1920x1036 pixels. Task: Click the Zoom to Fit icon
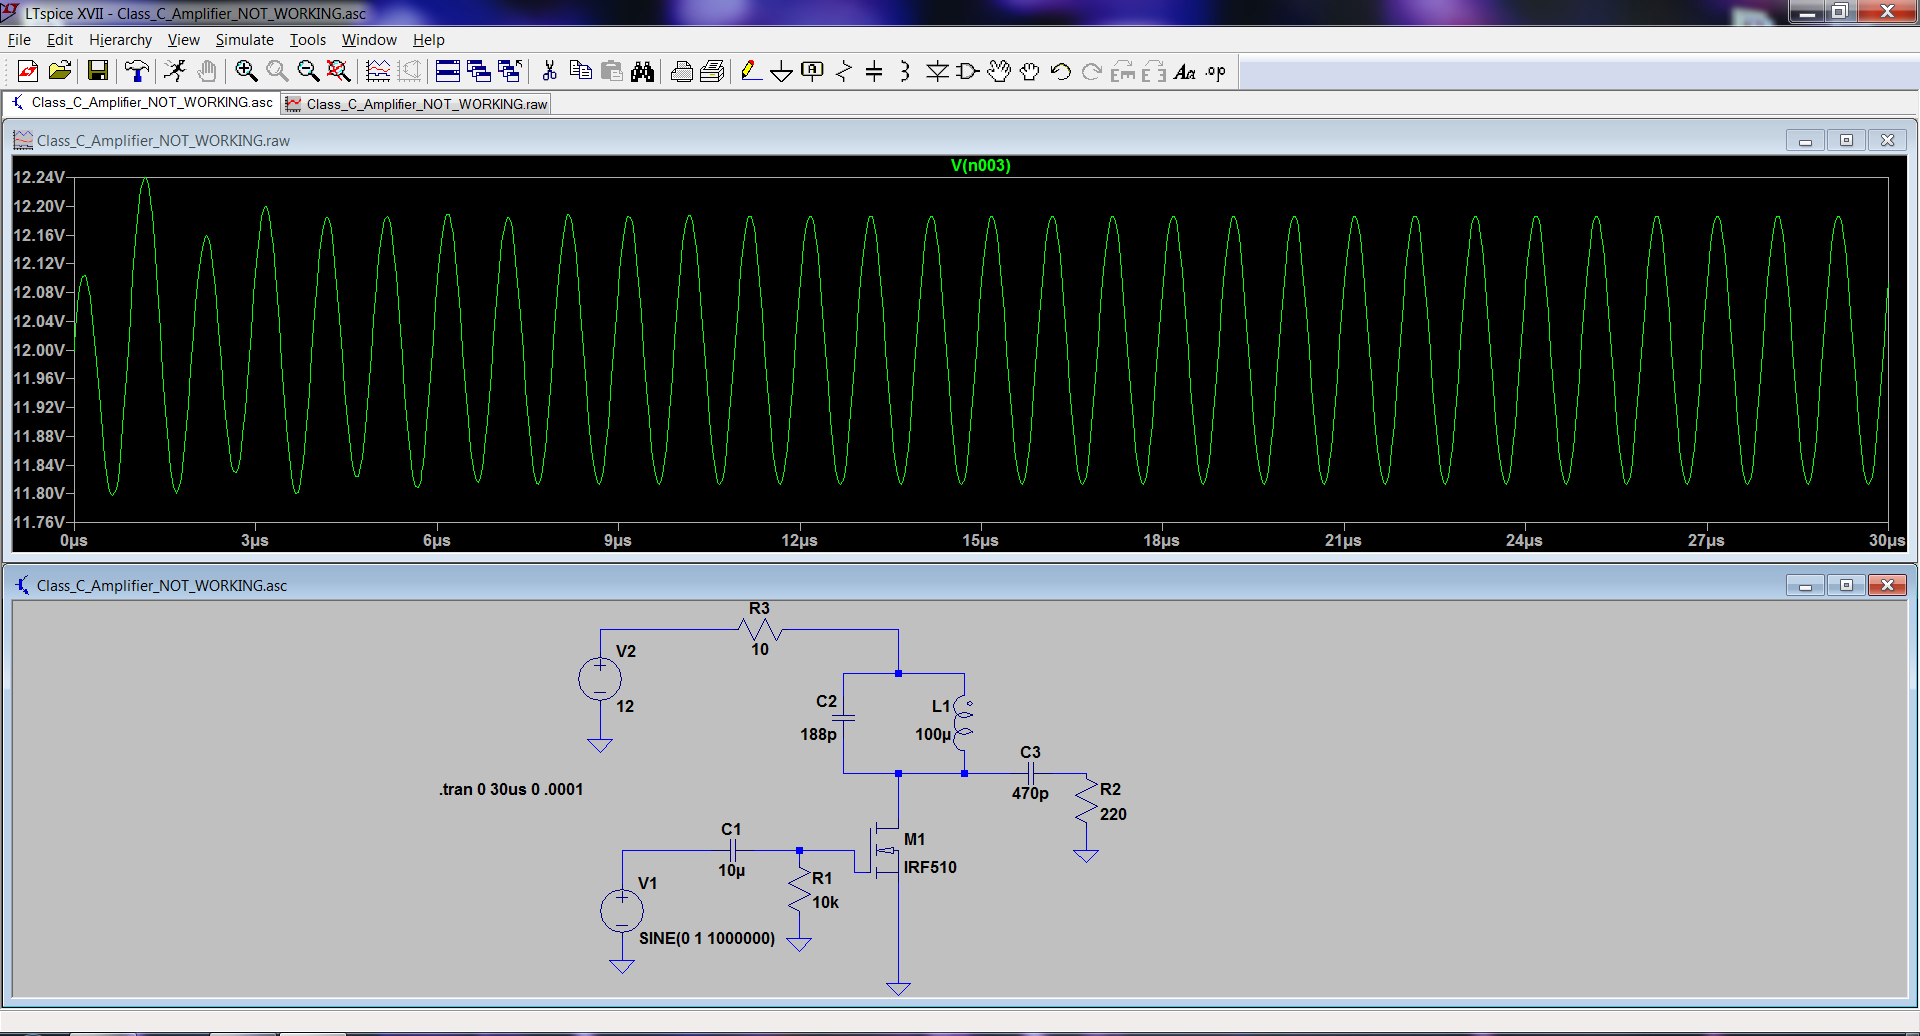coord(339,71)
